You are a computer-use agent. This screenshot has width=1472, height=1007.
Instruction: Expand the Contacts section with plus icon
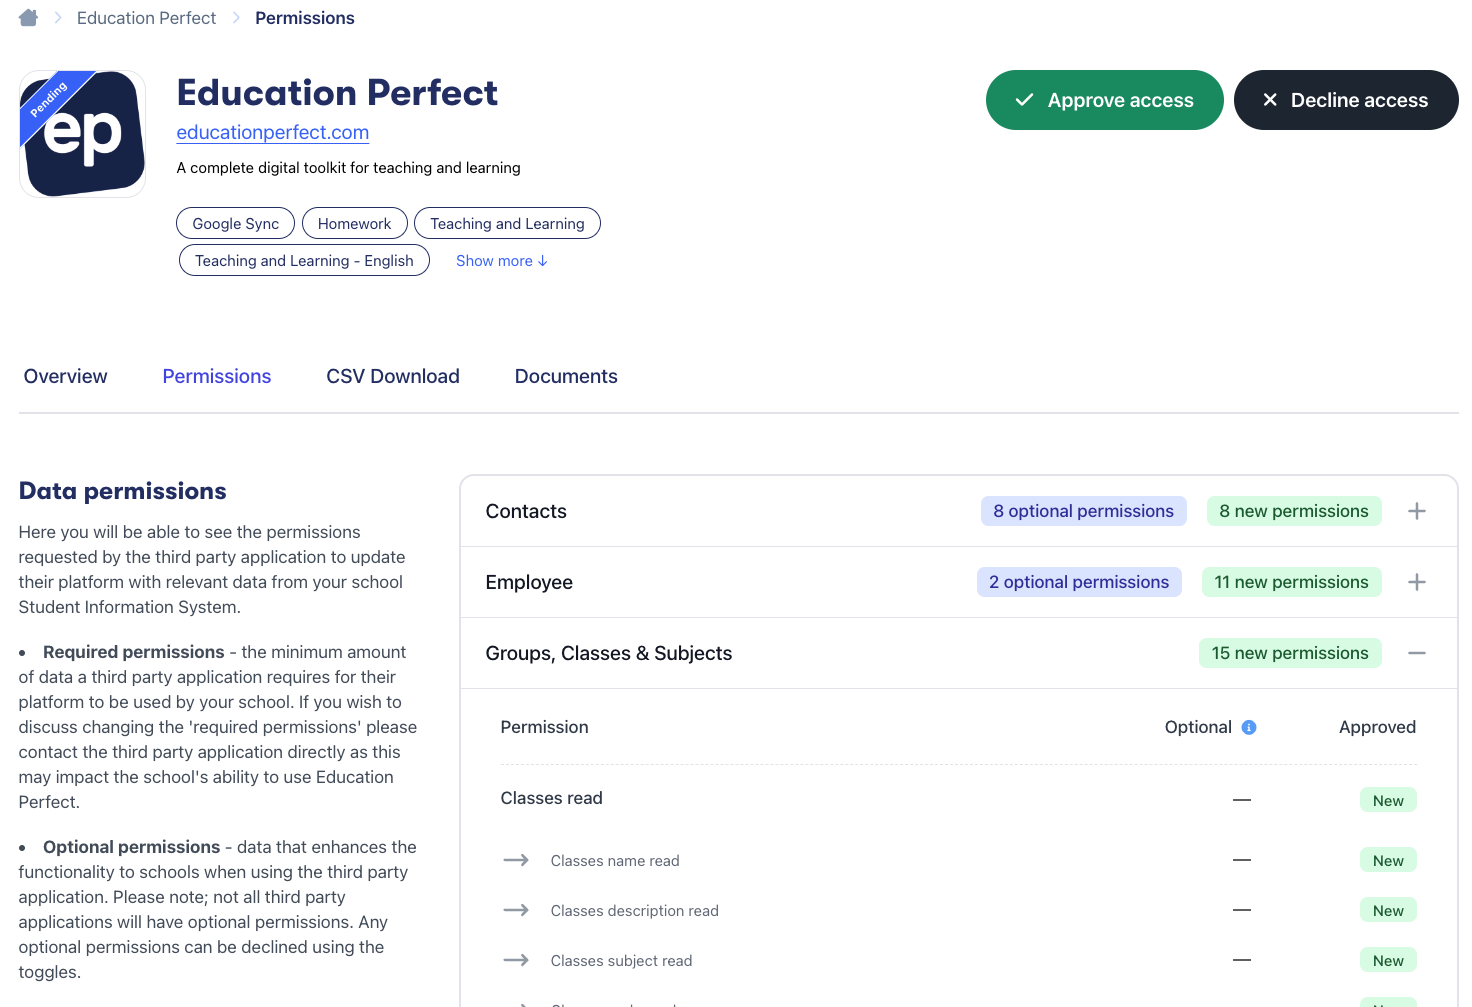1417,511
